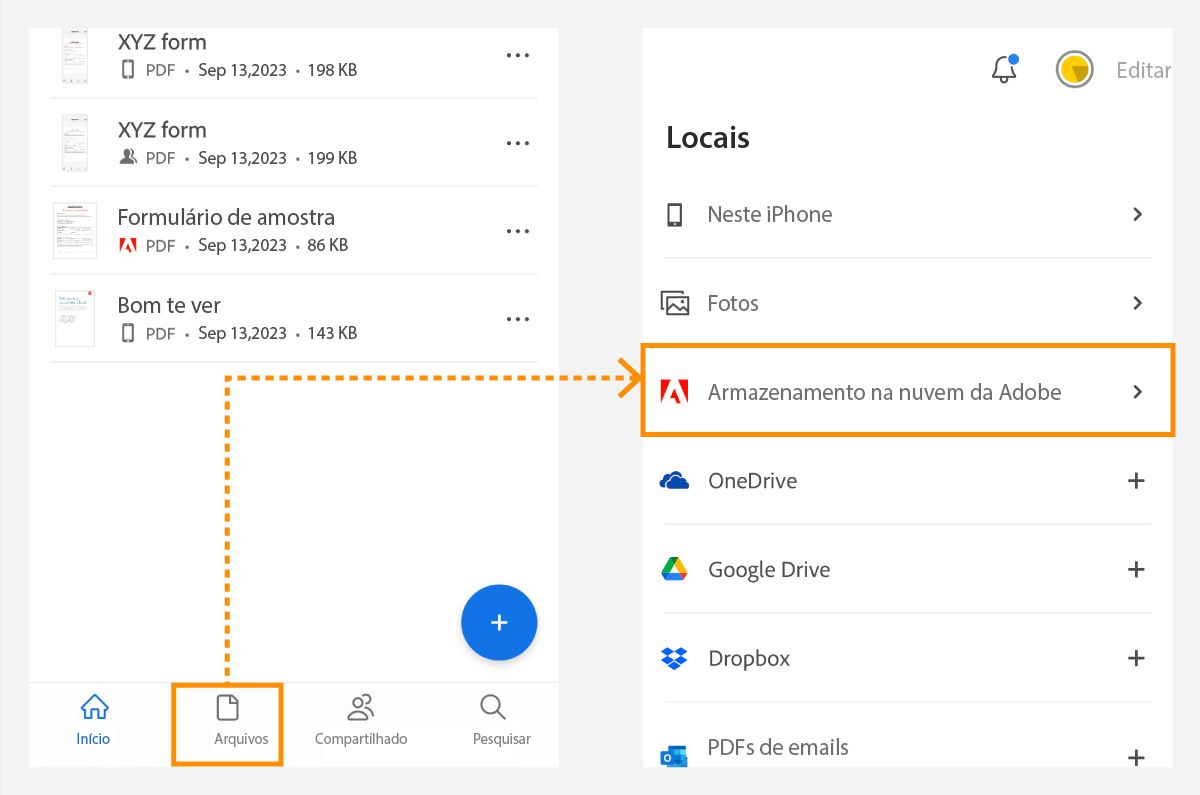The height and width of the screenshot is (795, 1200).
Task: Tap the Fotos photos icon
Action: (674, 303)
